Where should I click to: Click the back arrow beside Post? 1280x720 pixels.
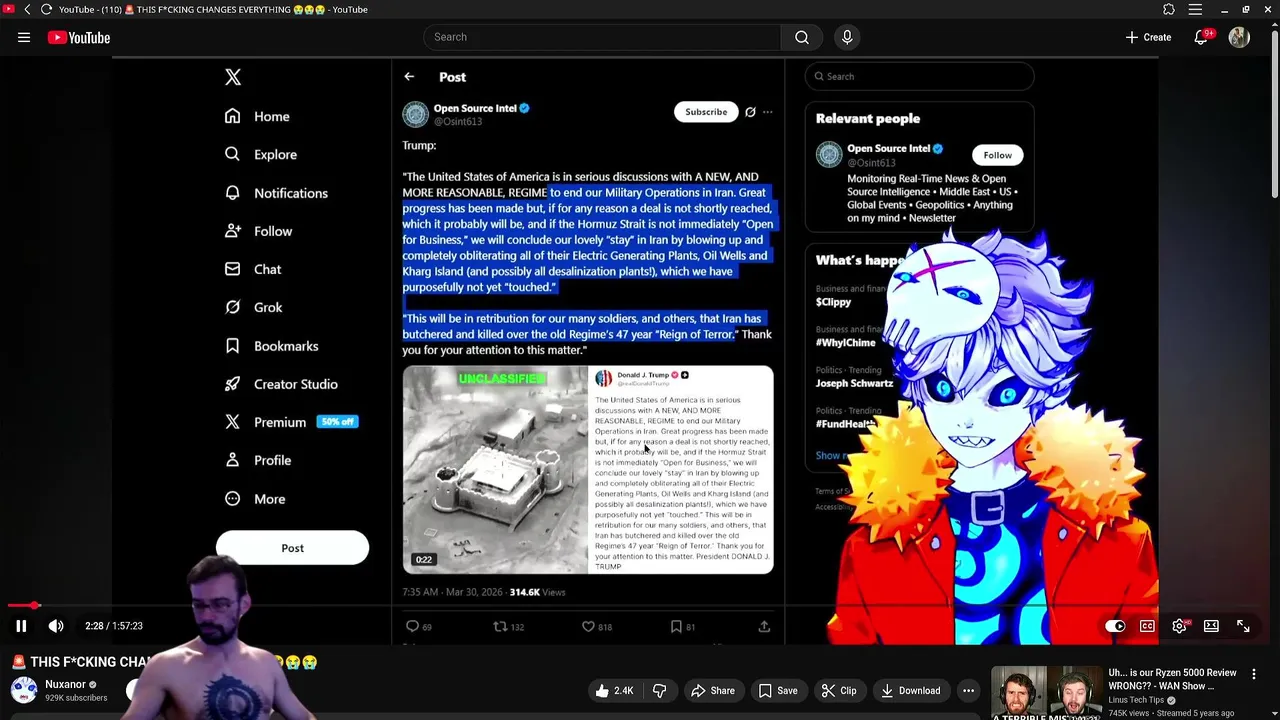[409, 77]
